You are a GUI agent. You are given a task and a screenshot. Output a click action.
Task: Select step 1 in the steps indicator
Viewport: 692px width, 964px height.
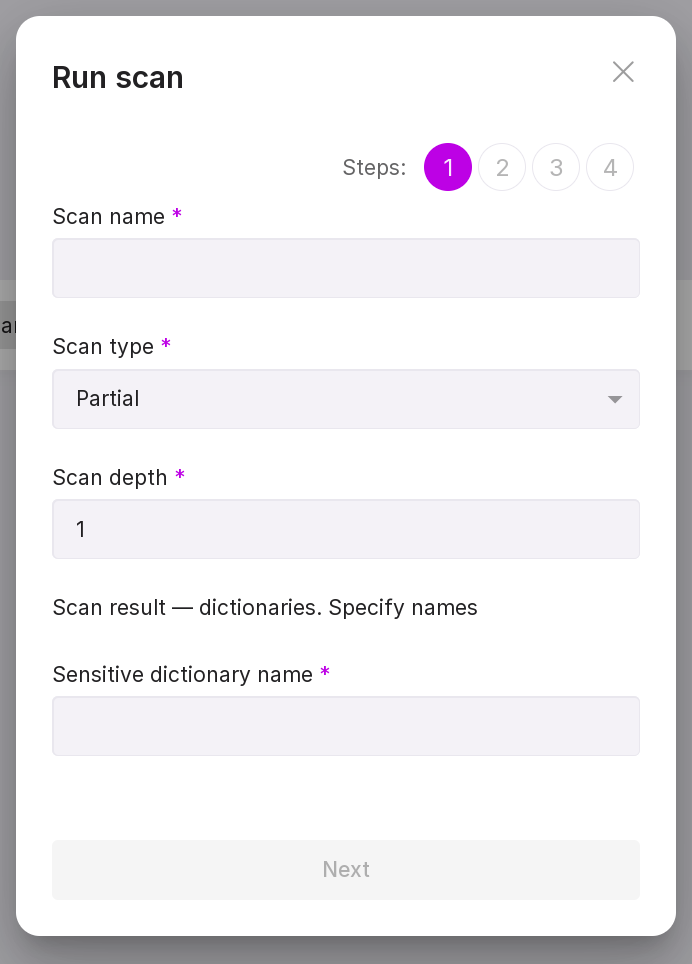(x=448, y=167)
